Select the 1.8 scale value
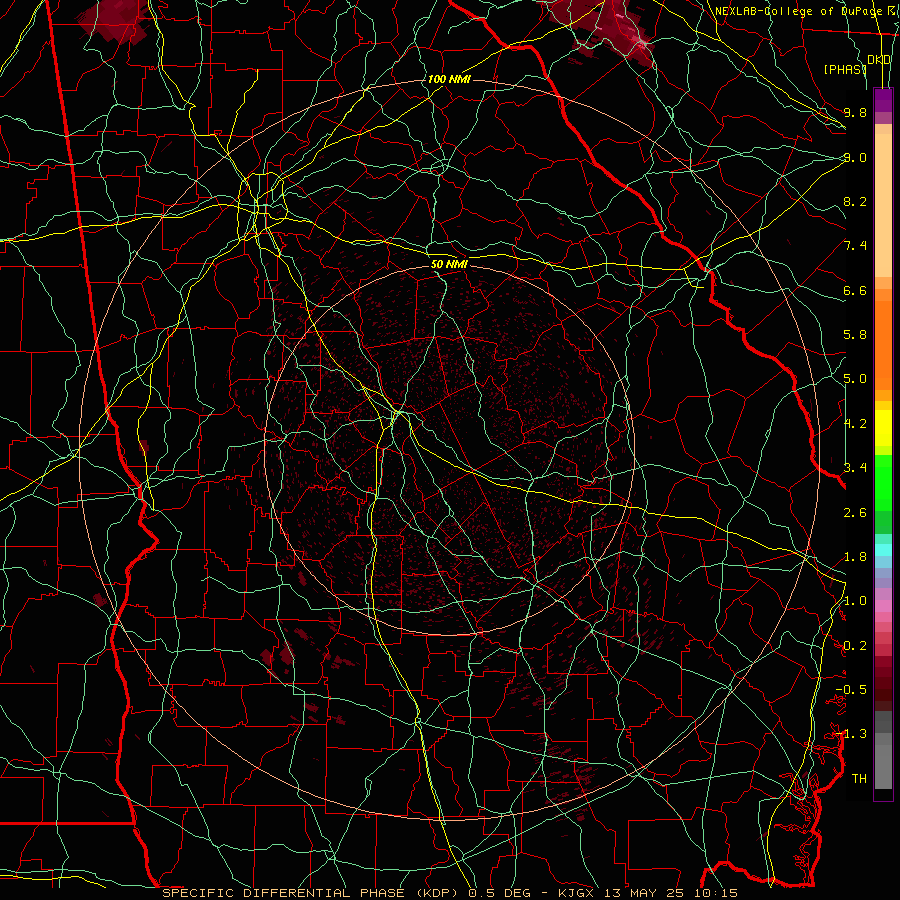This screenshot has width=900, height=900. (x=855, y=557)
